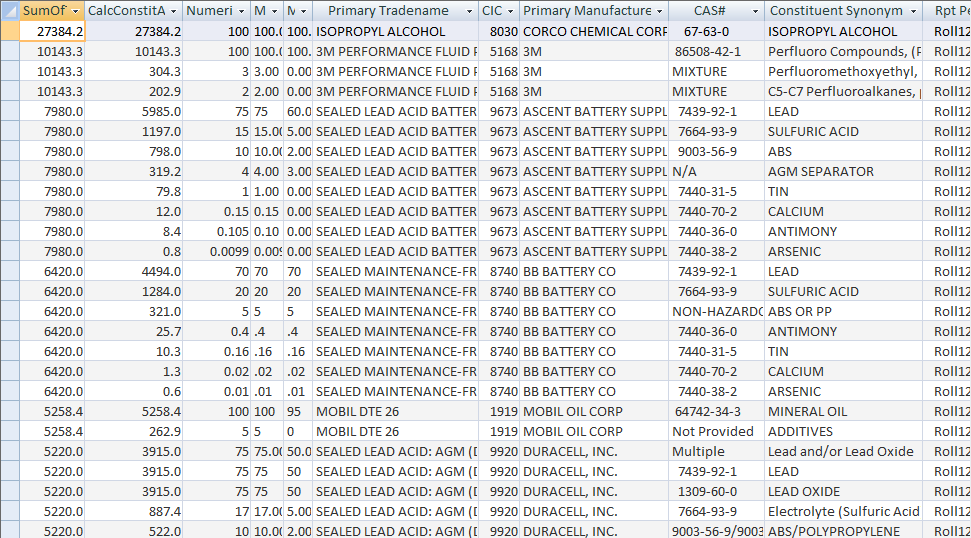Click the select-all corner box of the datasheet
Image resolution: width=971 pixels, height=538 pixels.
[x=10, y=11]
